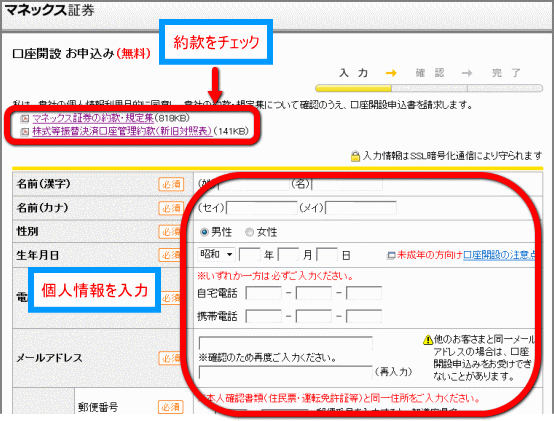Click the 入力 step label
The image size is (554, 421).
tap(354, 73)
